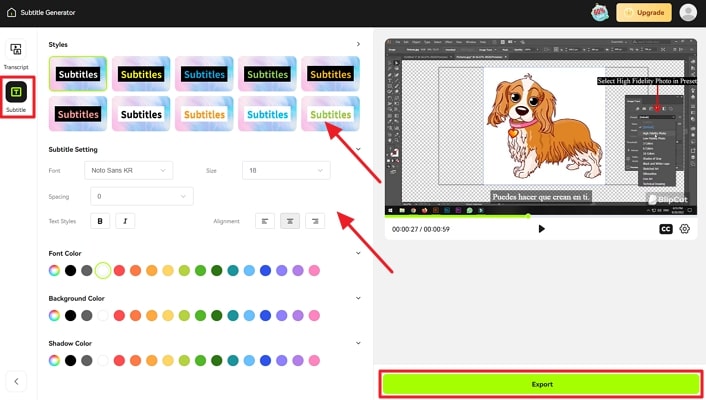This screenshot has height=400, width=706.
Task: Select green-on-black Subtitles style
Action: pos(267,74)
